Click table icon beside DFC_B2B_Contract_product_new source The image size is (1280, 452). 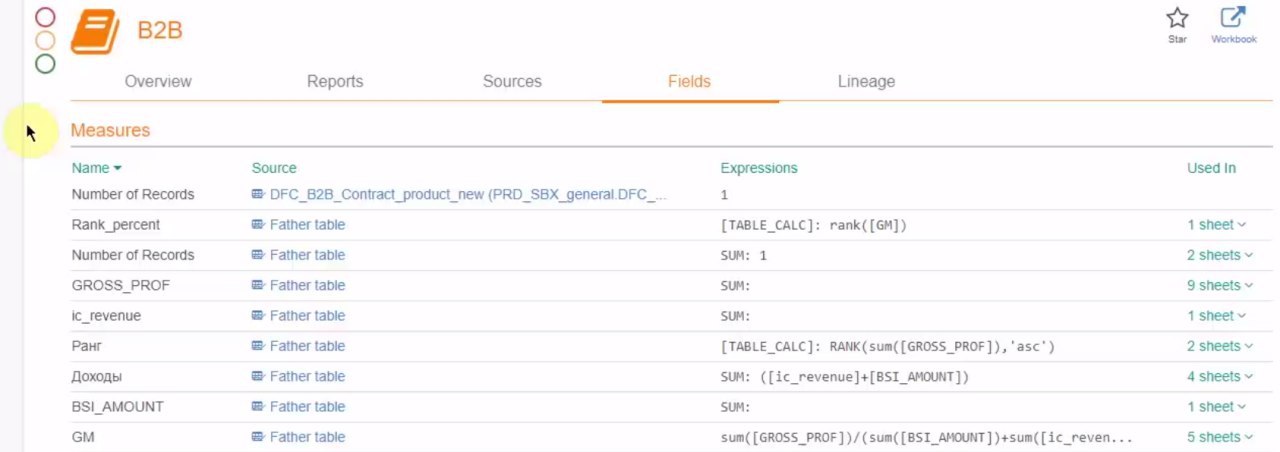click(x=258, y=194)
